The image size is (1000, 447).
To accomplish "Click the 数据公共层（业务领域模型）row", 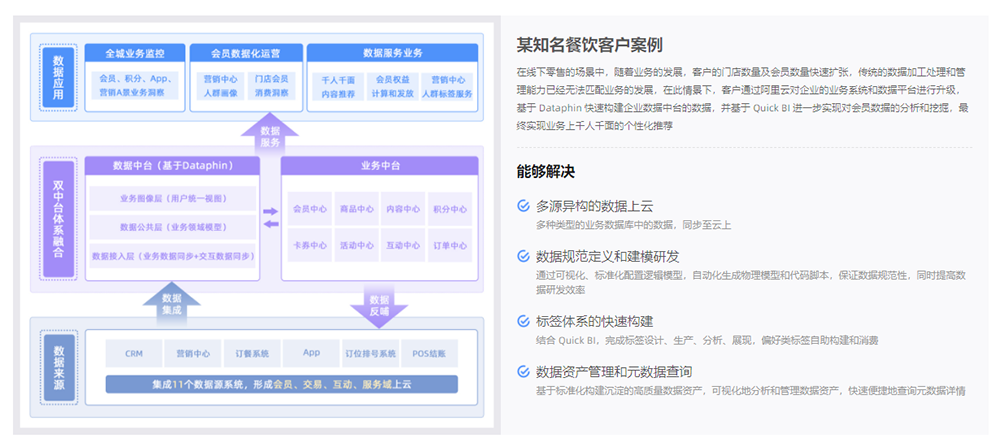I will pos(173,226).
